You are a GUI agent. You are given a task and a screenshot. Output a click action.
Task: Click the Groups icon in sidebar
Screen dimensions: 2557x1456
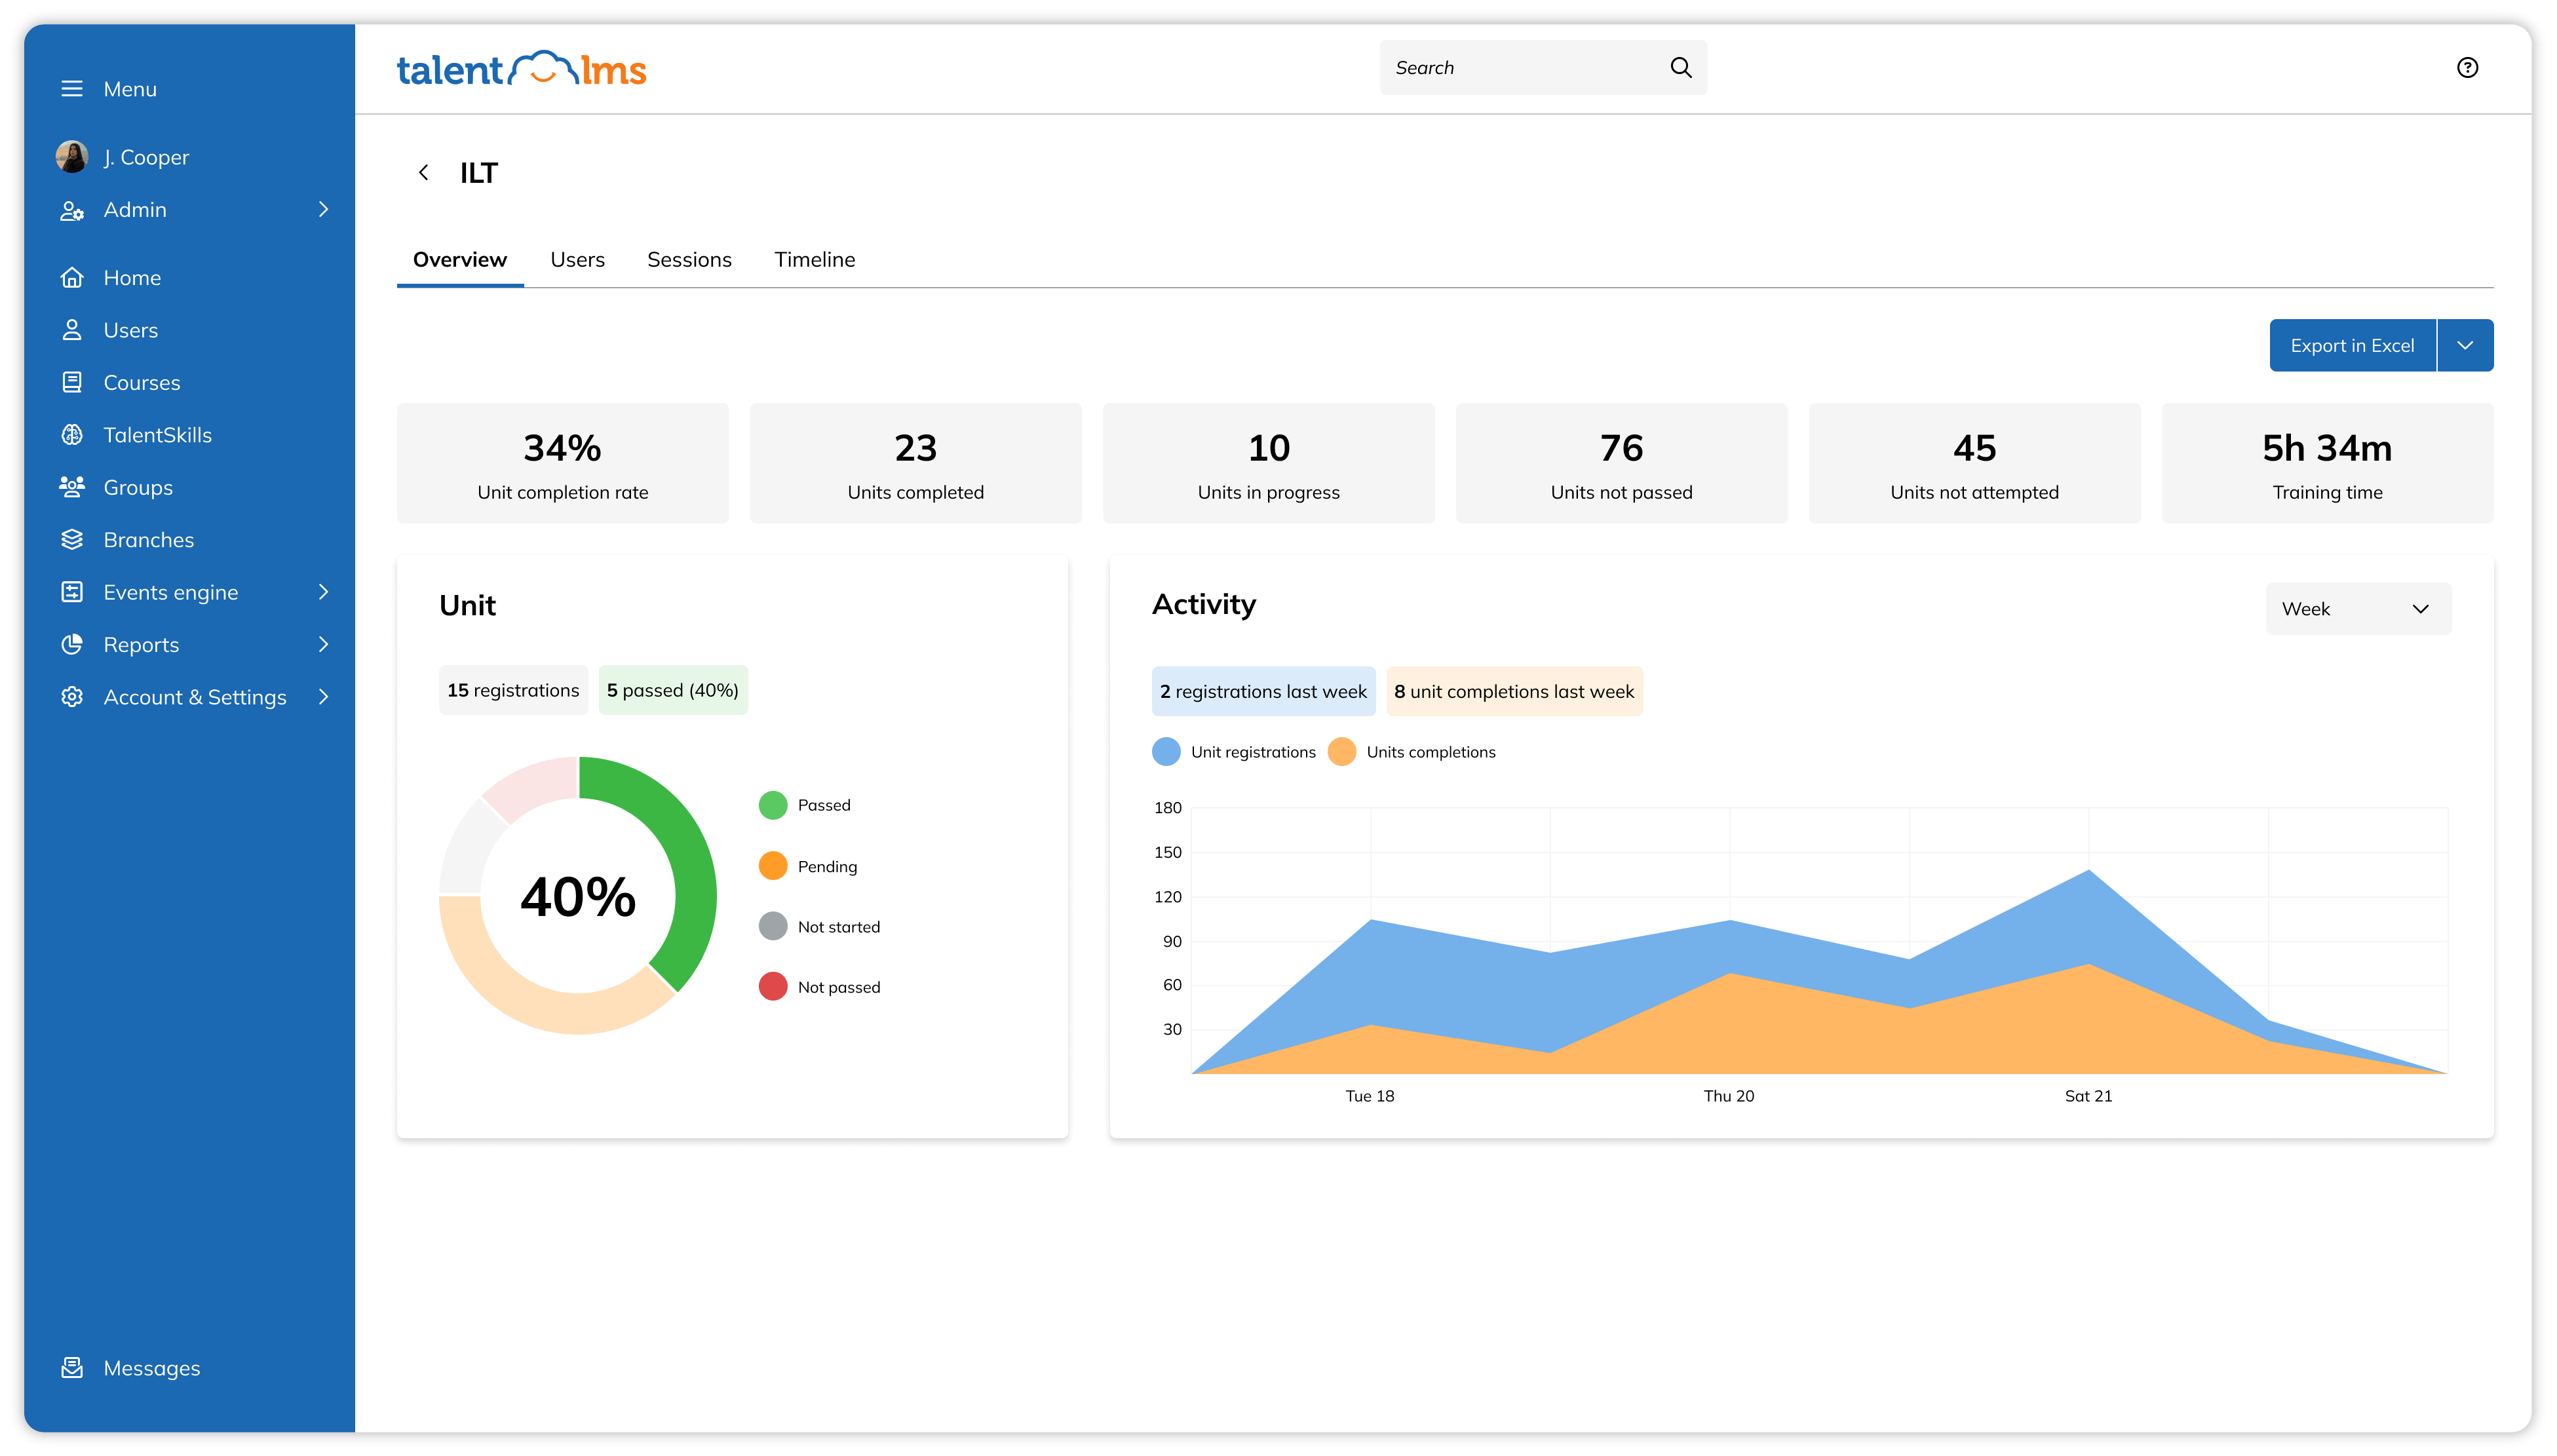tap(70, 486)
